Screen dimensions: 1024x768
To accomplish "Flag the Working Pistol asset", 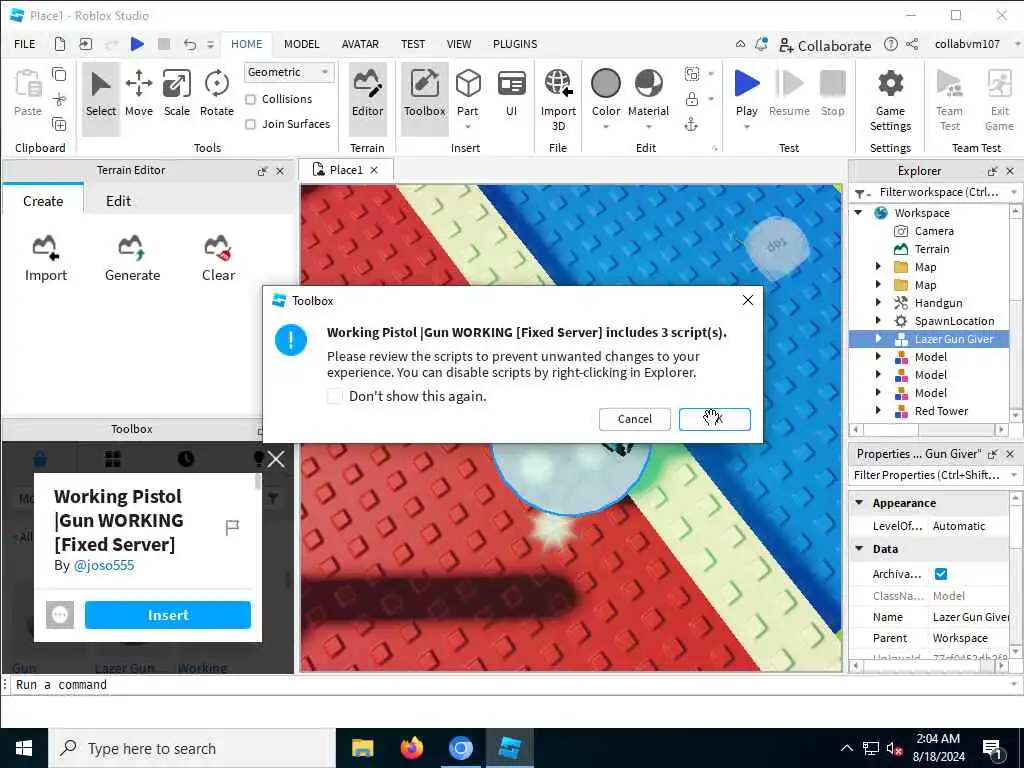I will [x=232, y=527].
